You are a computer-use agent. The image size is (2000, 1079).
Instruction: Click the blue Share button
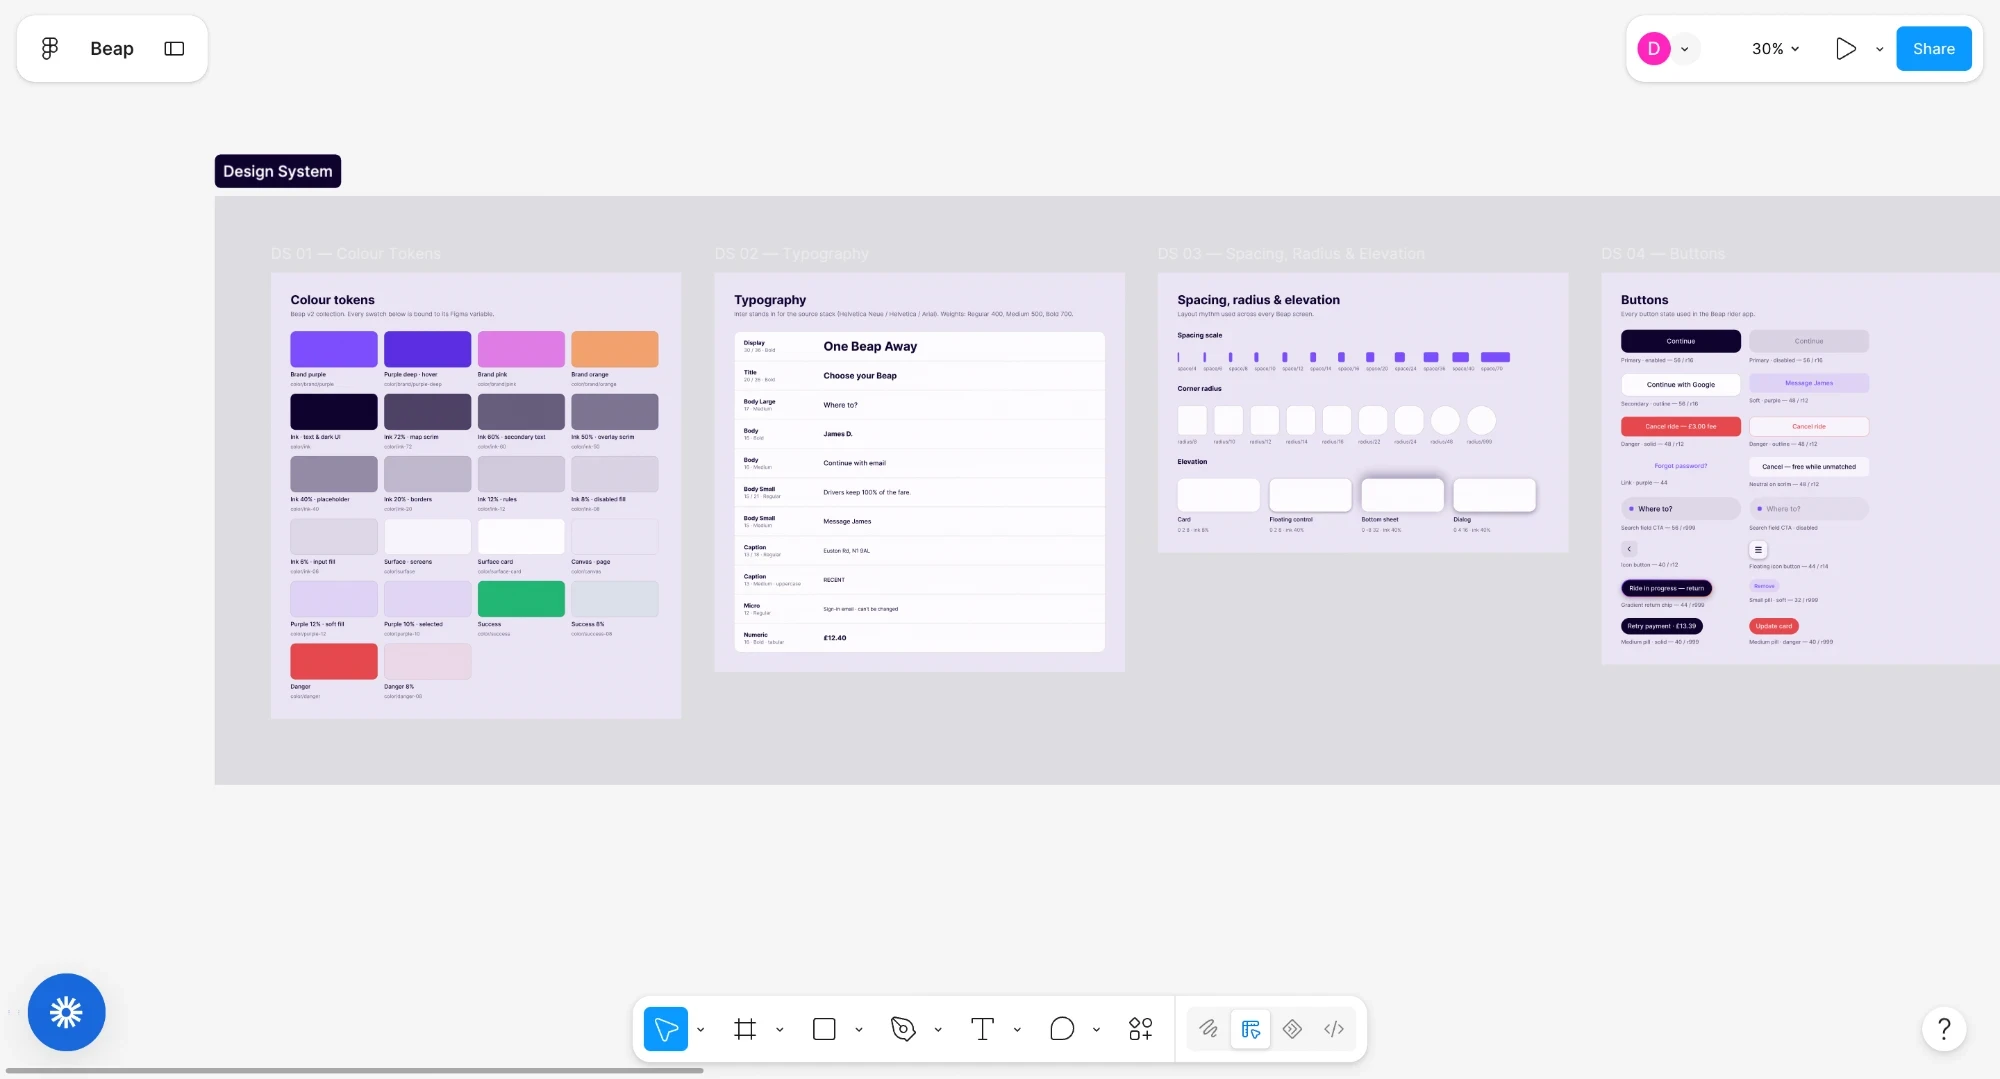[1934, 48]
